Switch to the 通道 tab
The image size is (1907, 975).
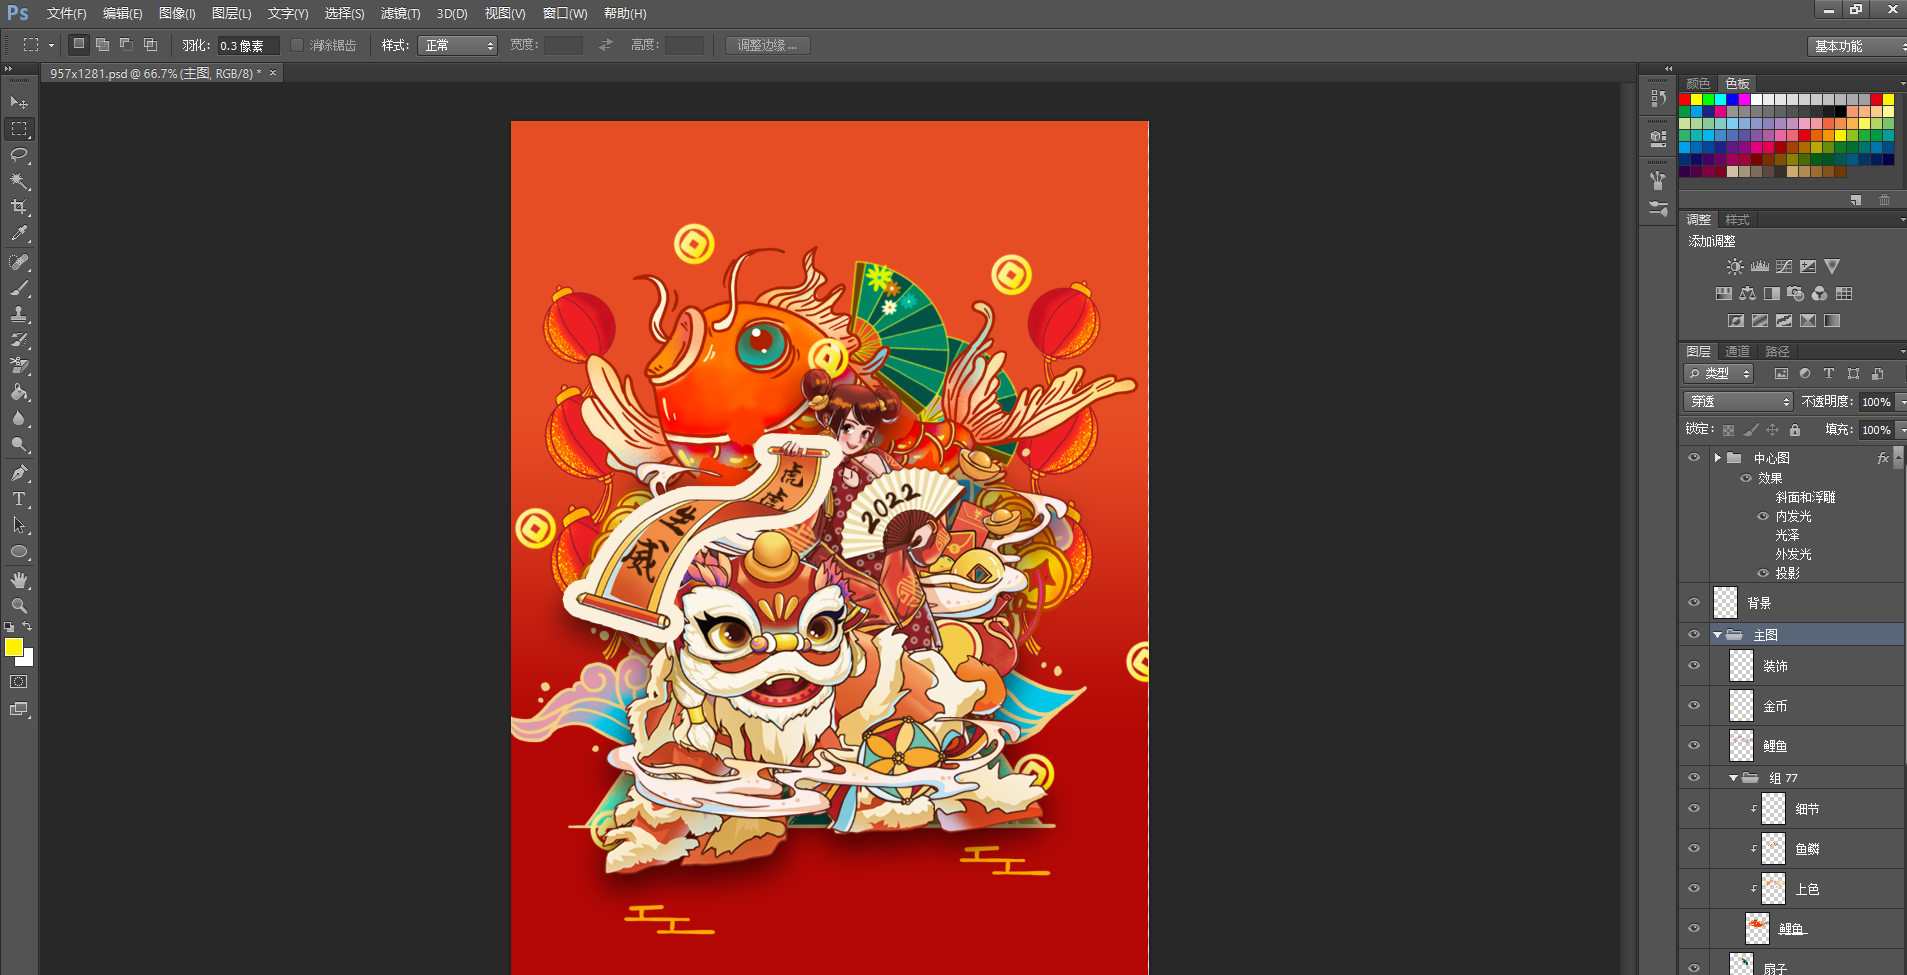click(1737, 351)
